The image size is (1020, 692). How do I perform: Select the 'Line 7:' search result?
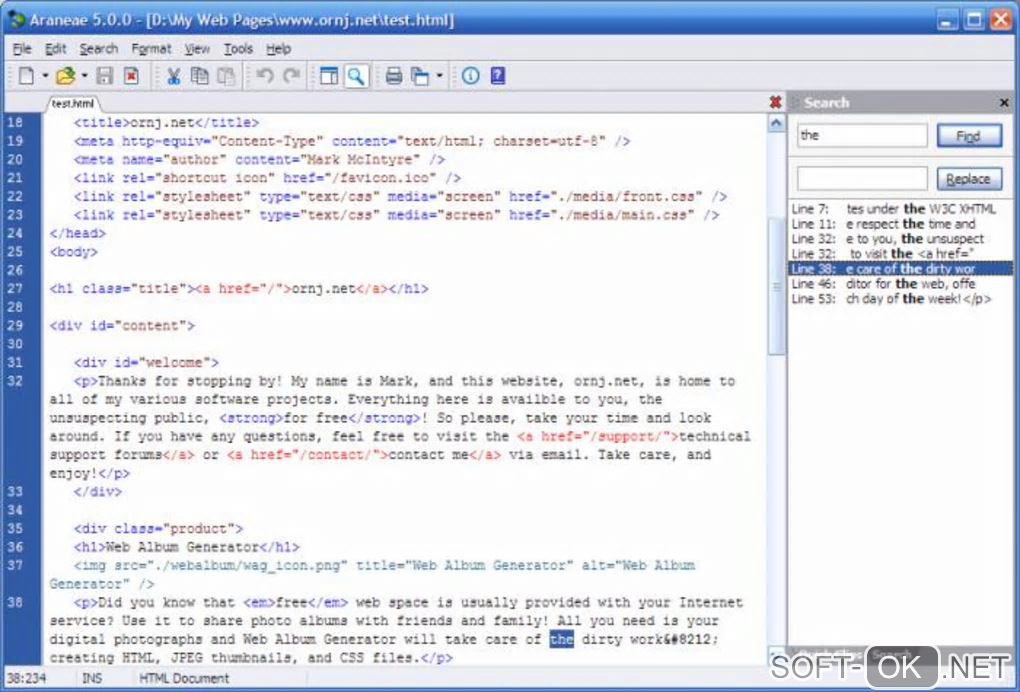(900, 209)
